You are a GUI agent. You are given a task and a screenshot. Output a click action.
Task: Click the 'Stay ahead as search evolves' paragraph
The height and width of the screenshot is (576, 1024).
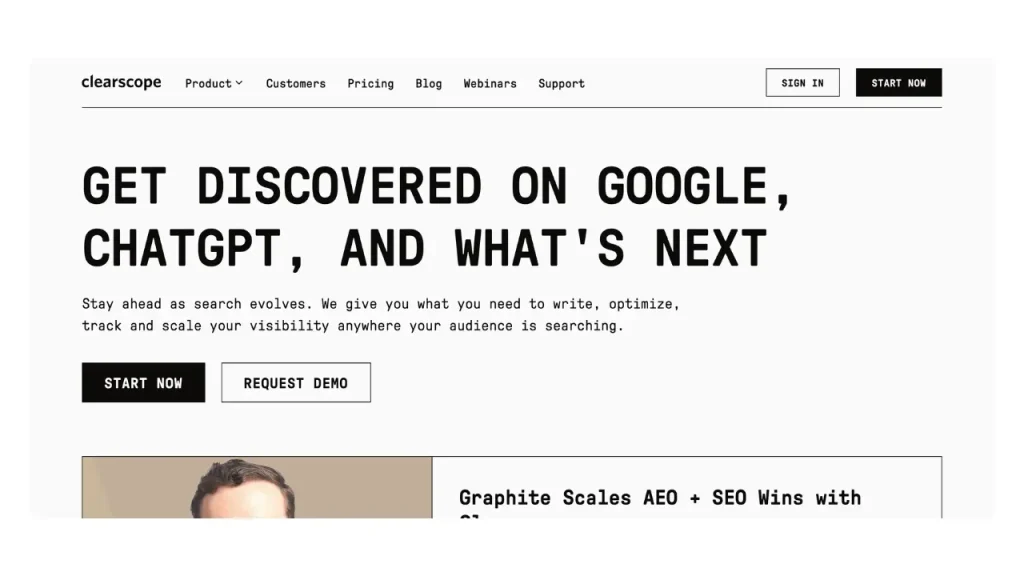381,315
